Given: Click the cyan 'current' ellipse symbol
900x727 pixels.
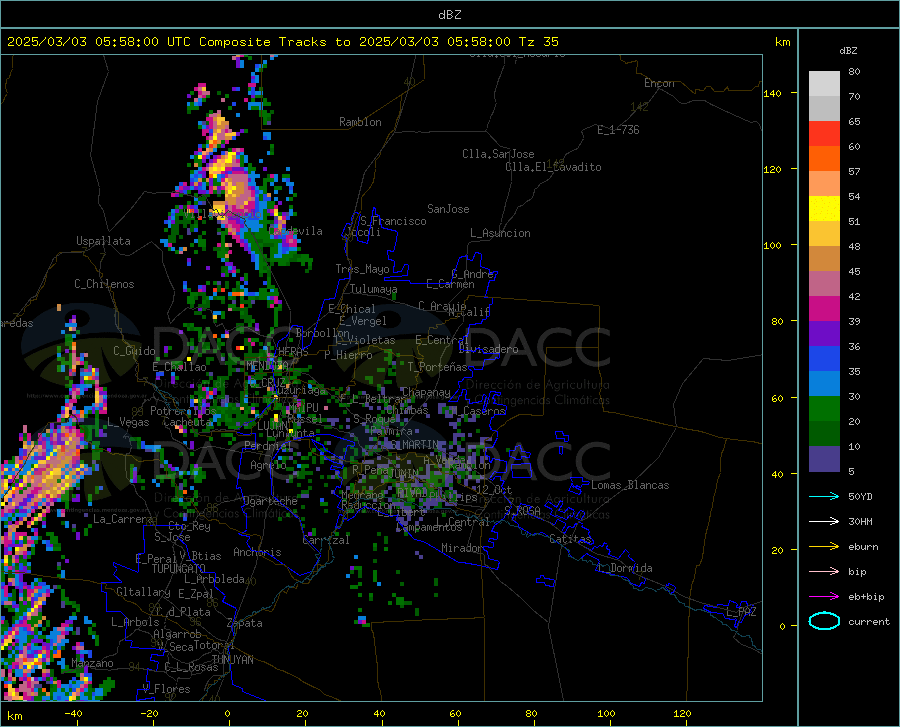Looking at the screenshot, I should (824, 621).
